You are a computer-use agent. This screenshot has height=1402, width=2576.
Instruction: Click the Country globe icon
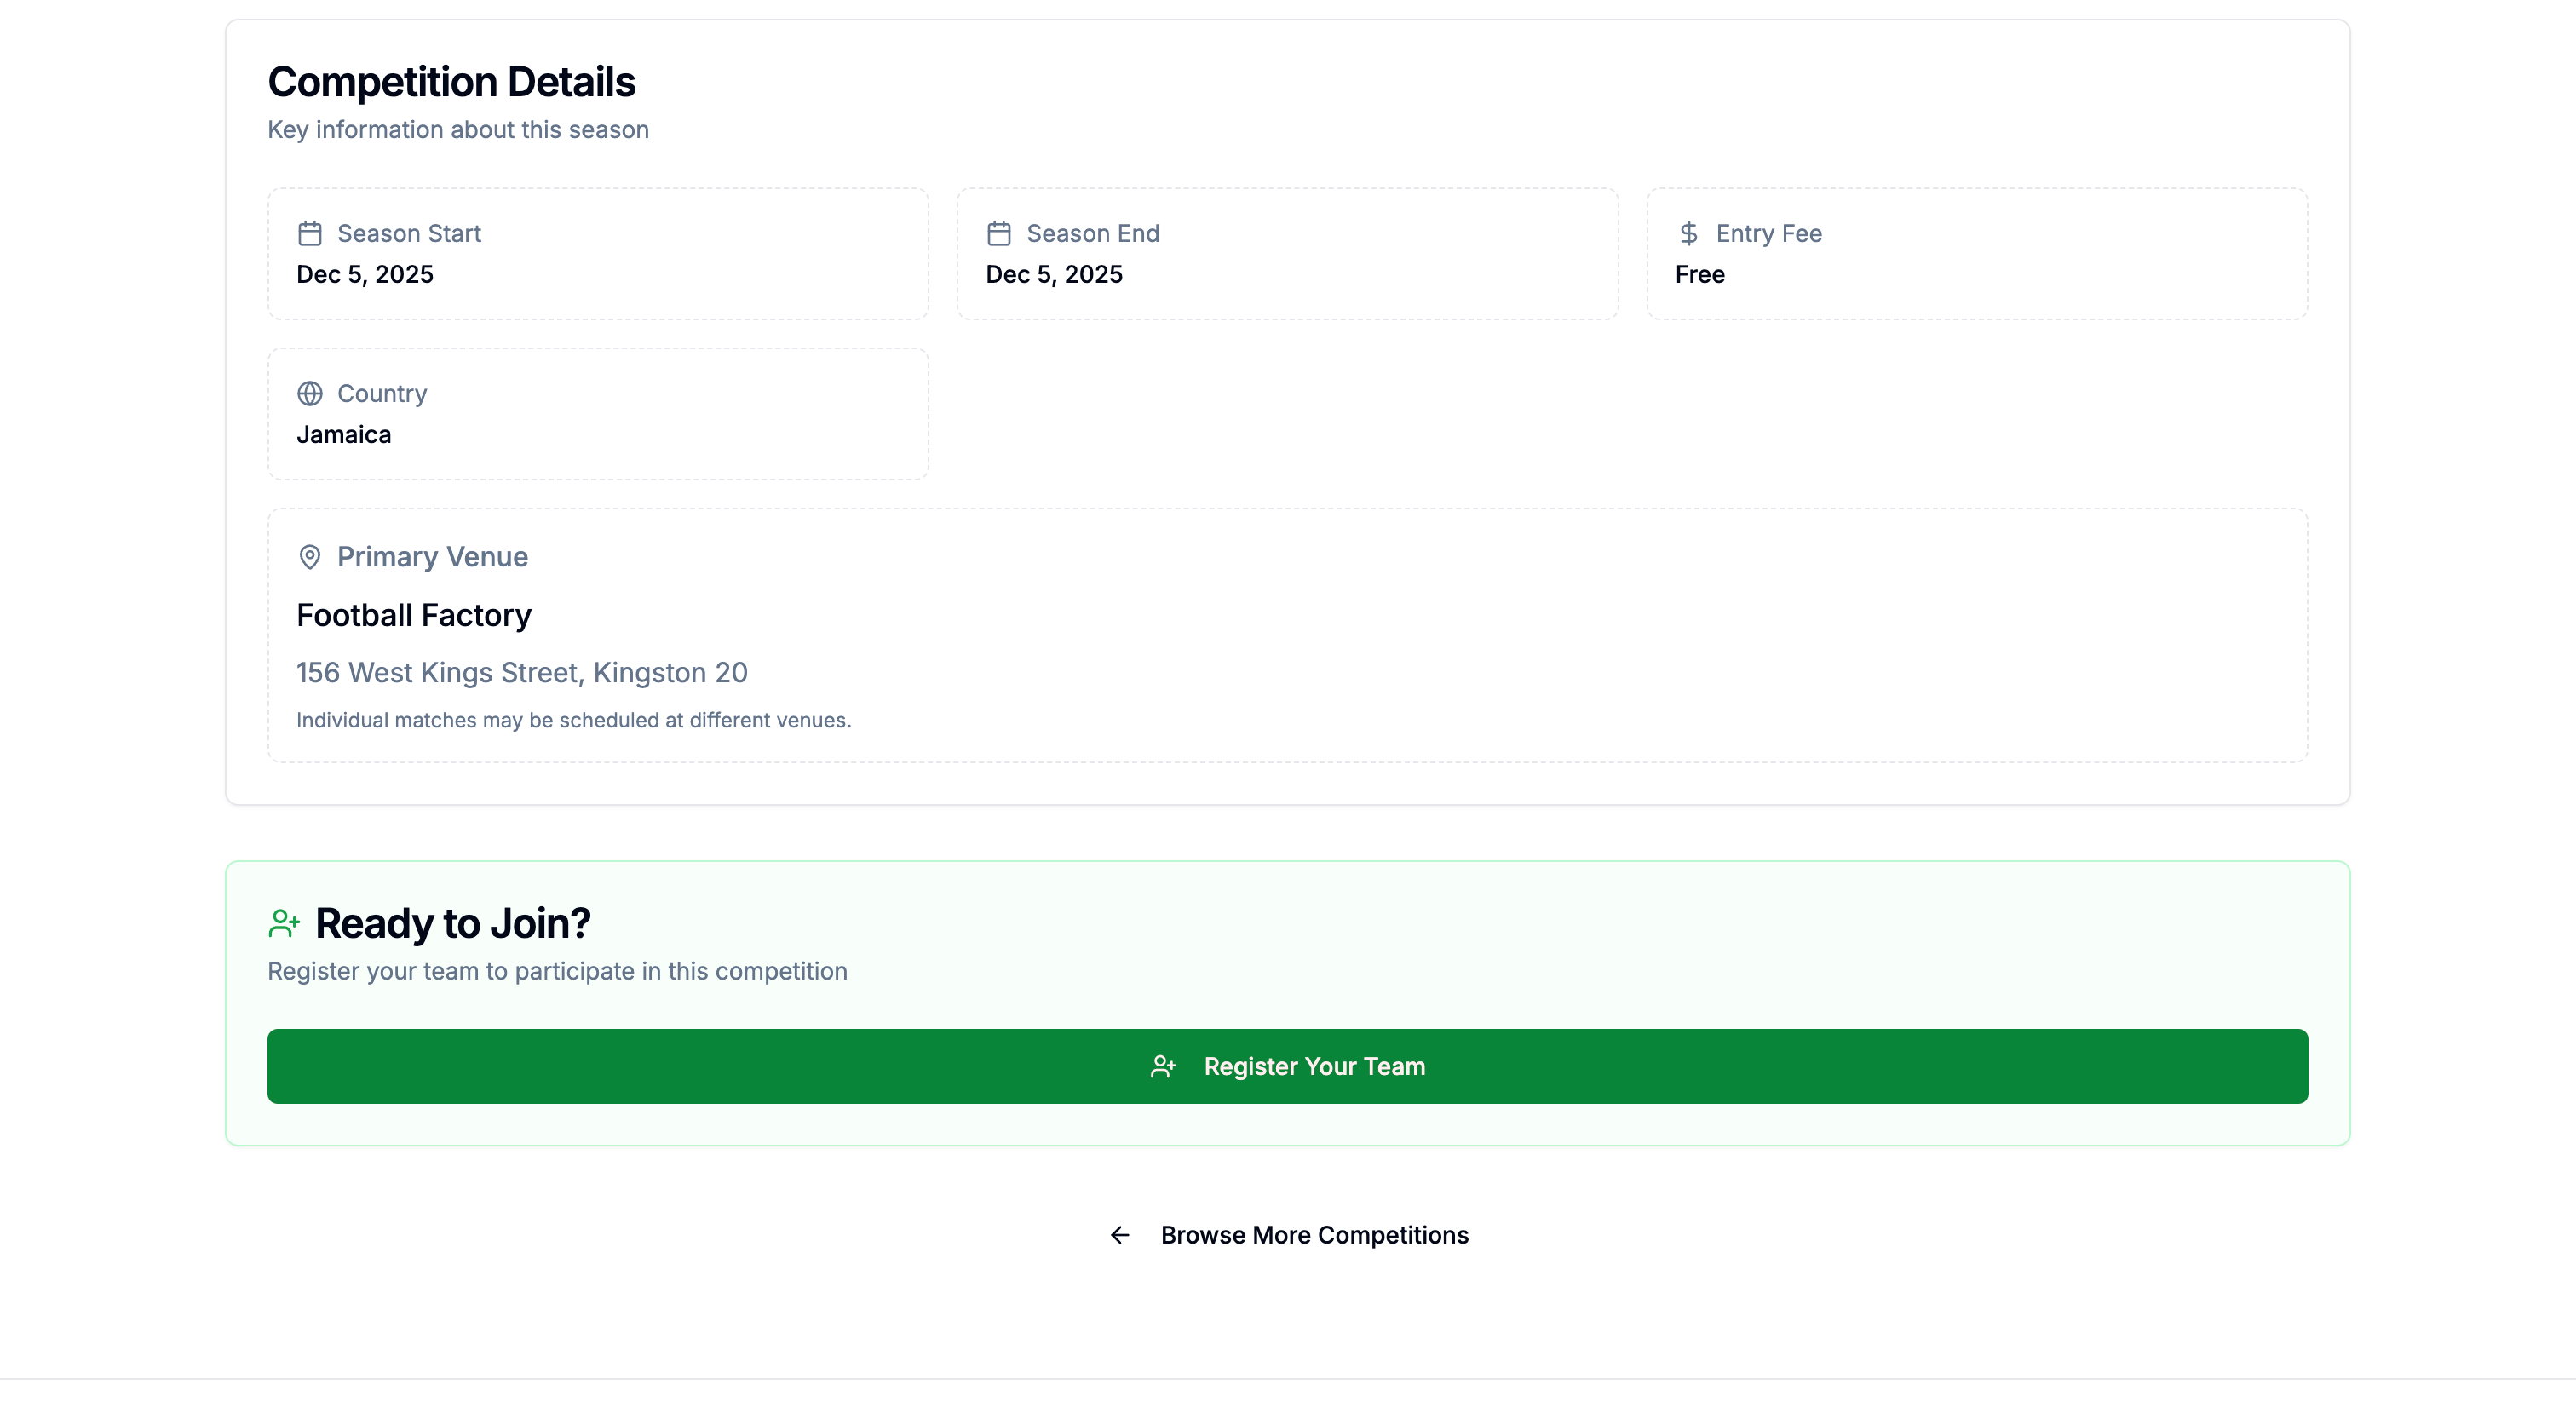click(310, 393)
